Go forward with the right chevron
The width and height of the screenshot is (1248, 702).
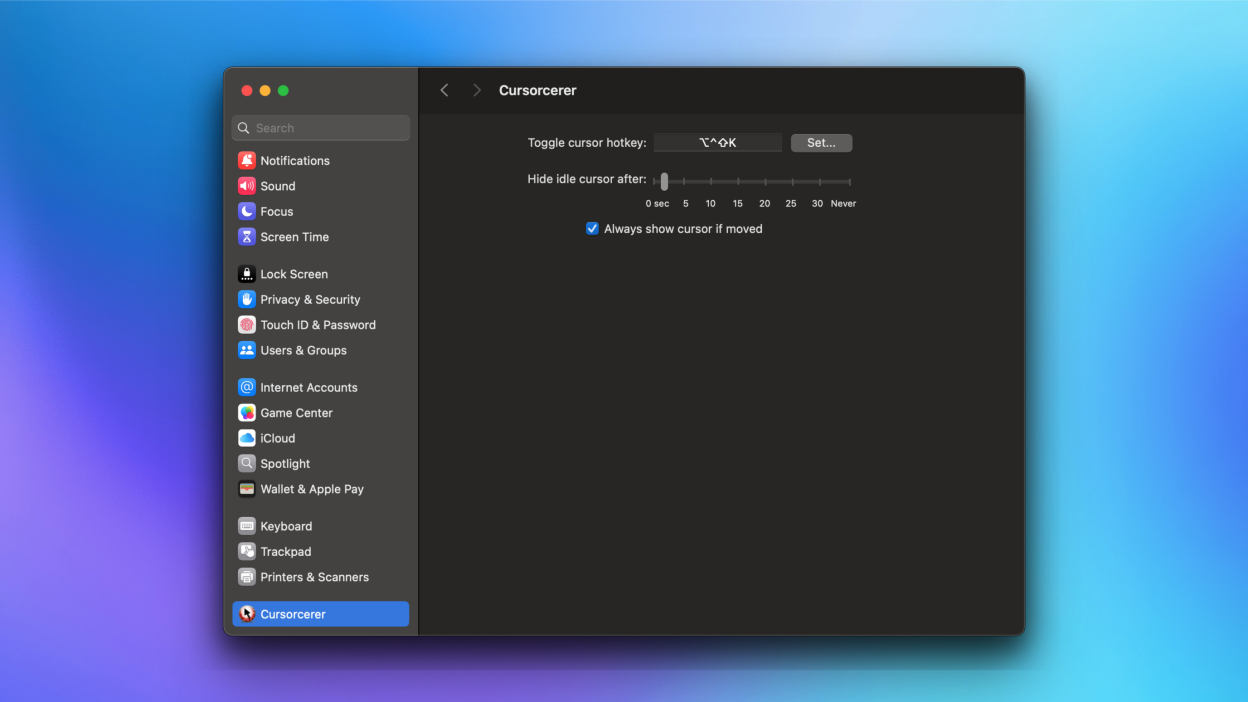pyautogui.click(x=477, y=90)
